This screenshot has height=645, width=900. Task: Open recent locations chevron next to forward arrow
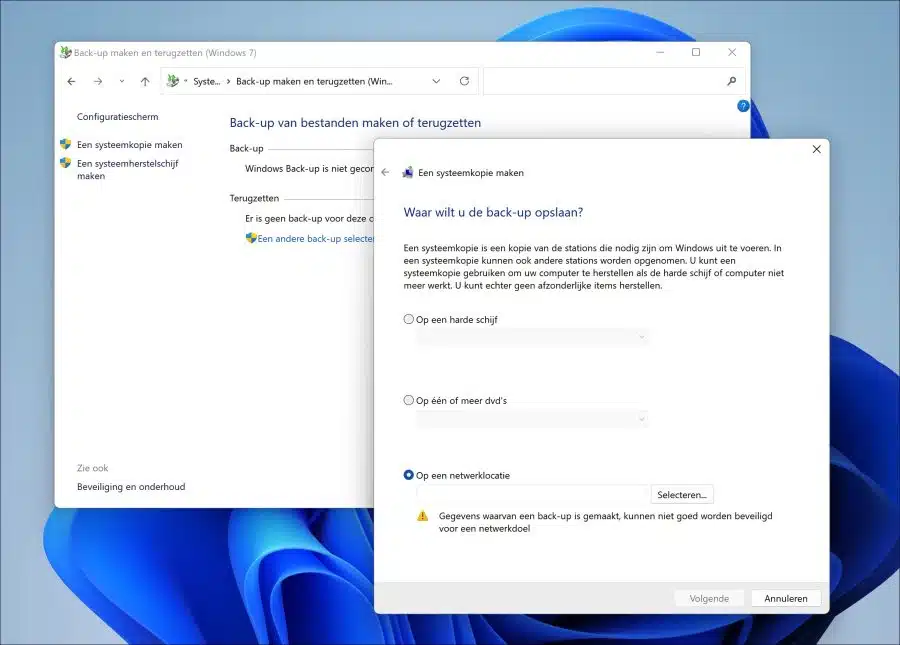tap(122, 81)
